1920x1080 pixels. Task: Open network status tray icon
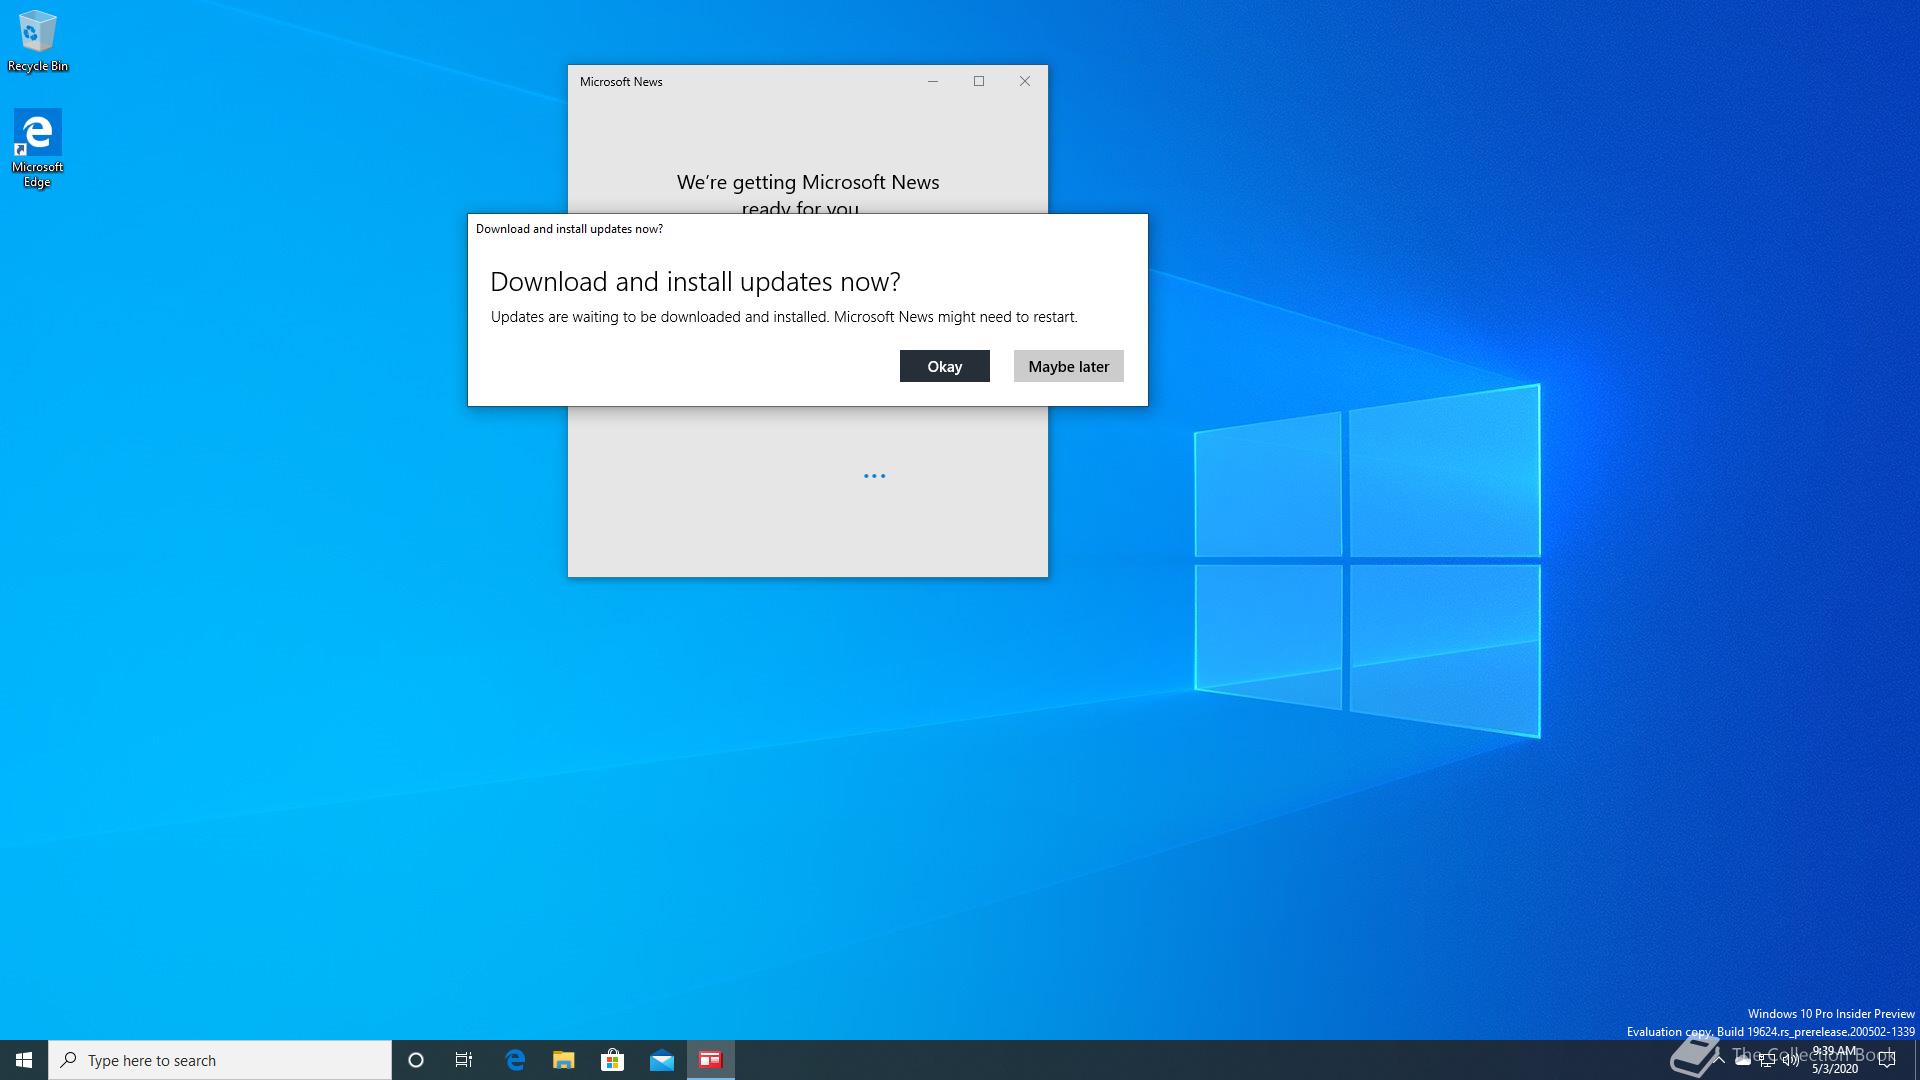[x=1767, y=1060]
